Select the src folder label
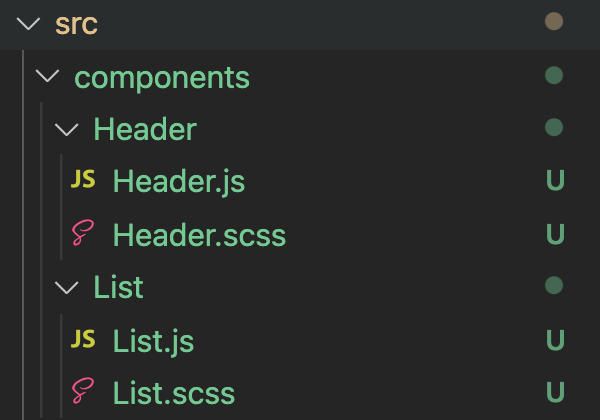This screenshot has height=420, width=600. [x=76, y=24]
